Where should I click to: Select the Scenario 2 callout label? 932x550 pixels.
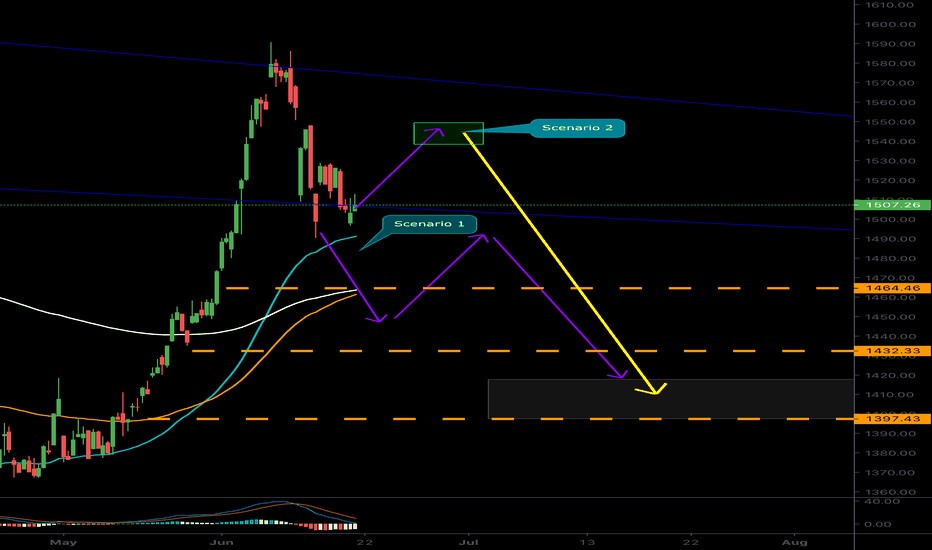click(x=577, y=128)
